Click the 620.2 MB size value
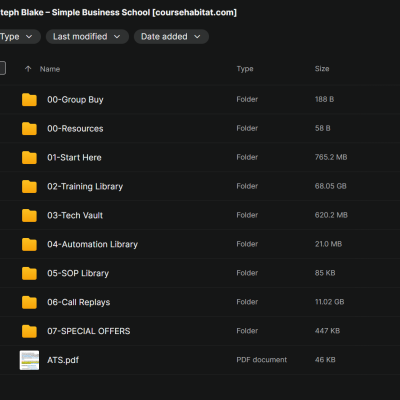 (331, 215)
